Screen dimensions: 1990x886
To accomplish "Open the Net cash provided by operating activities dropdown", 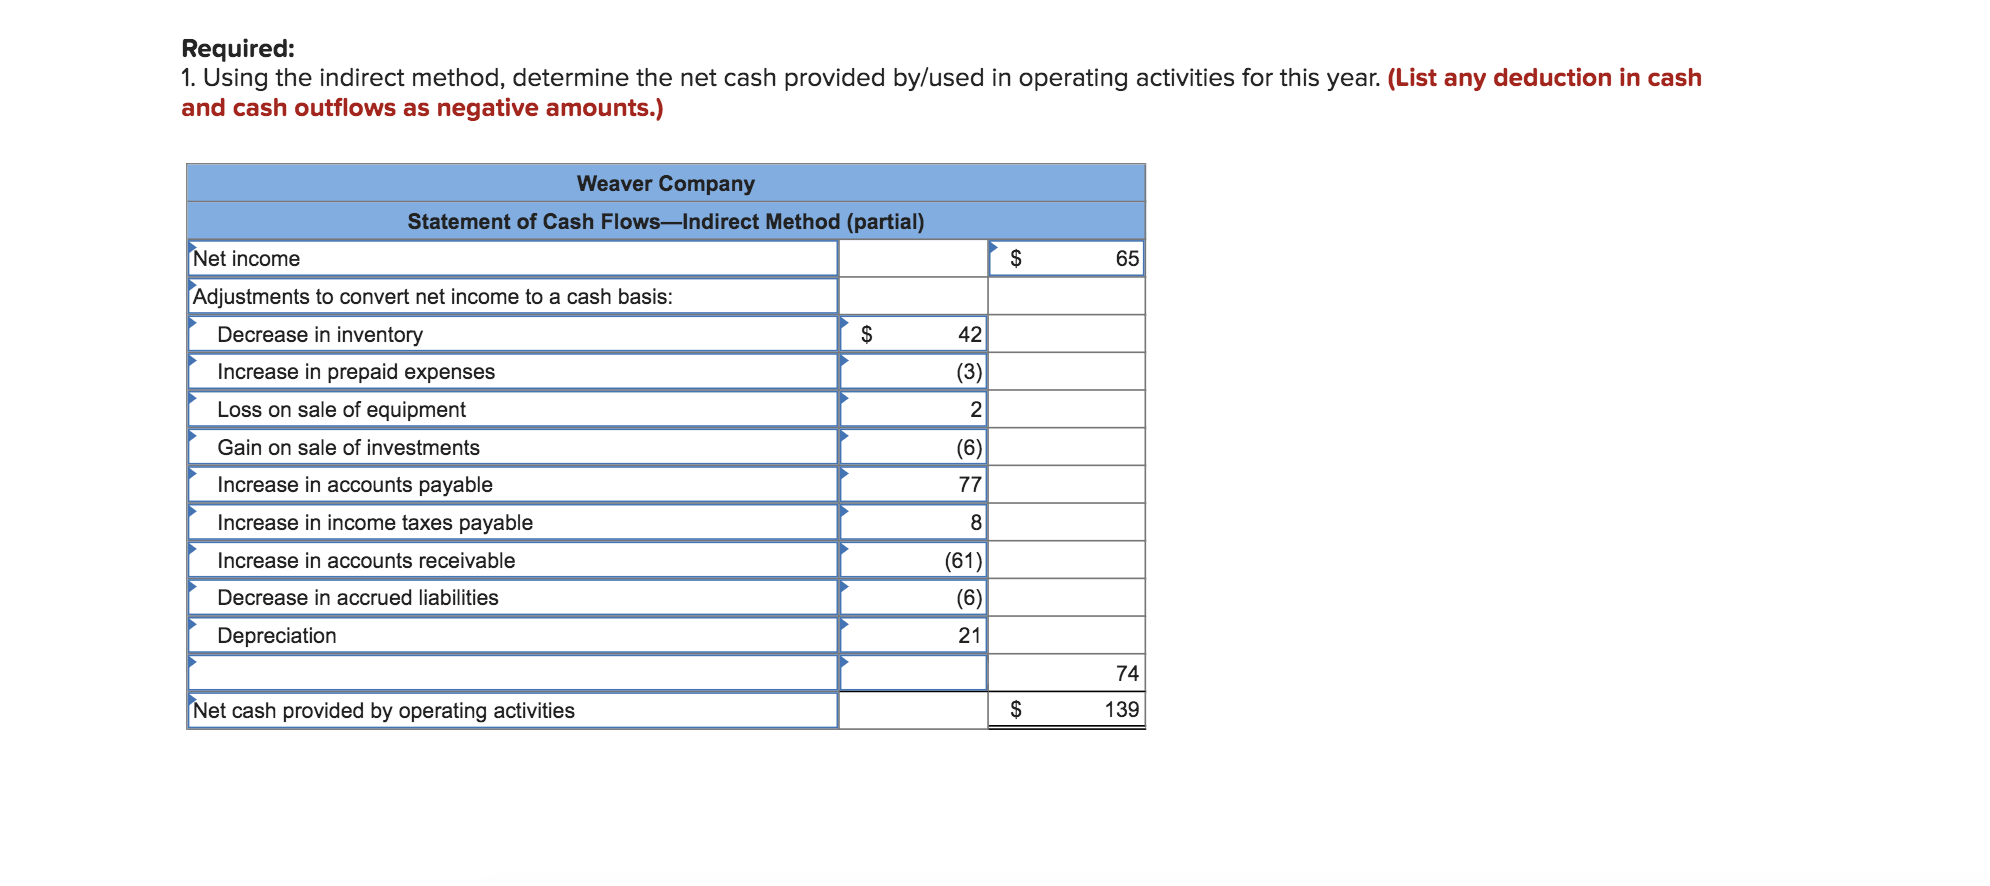I will point(513,710).
